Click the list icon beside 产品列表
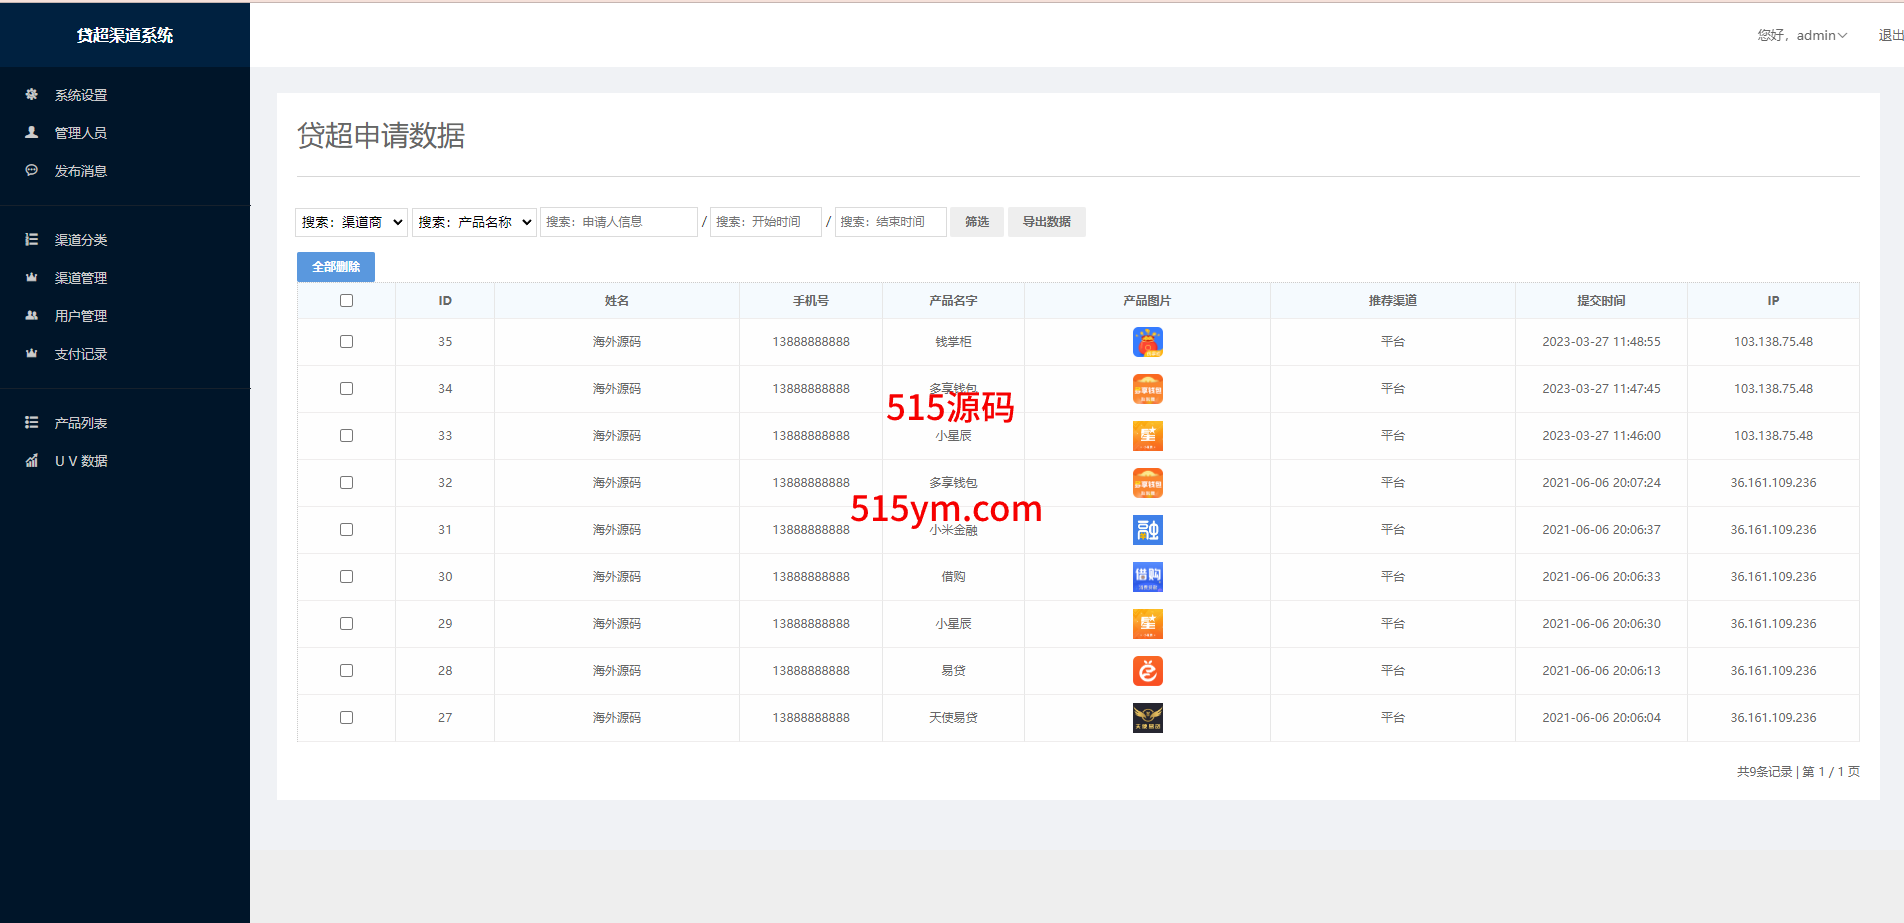1904x923 pixels. [32, 423]
